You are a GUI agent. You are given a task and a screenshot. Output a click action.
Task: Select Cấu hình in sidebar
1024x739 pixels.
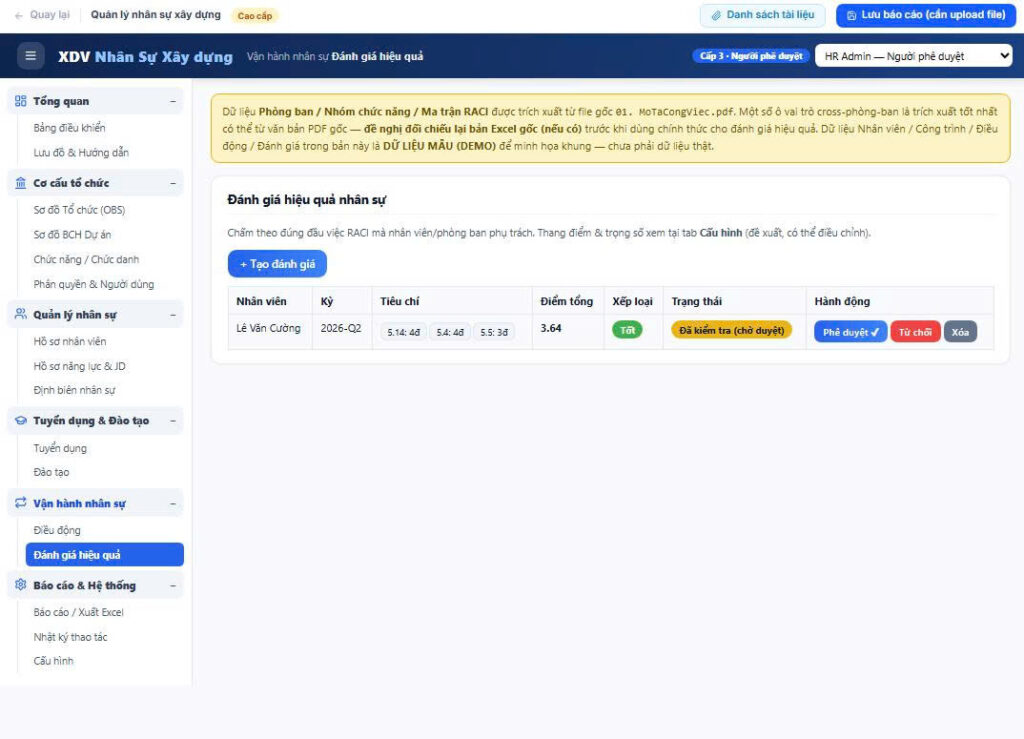tap(54, 661)
